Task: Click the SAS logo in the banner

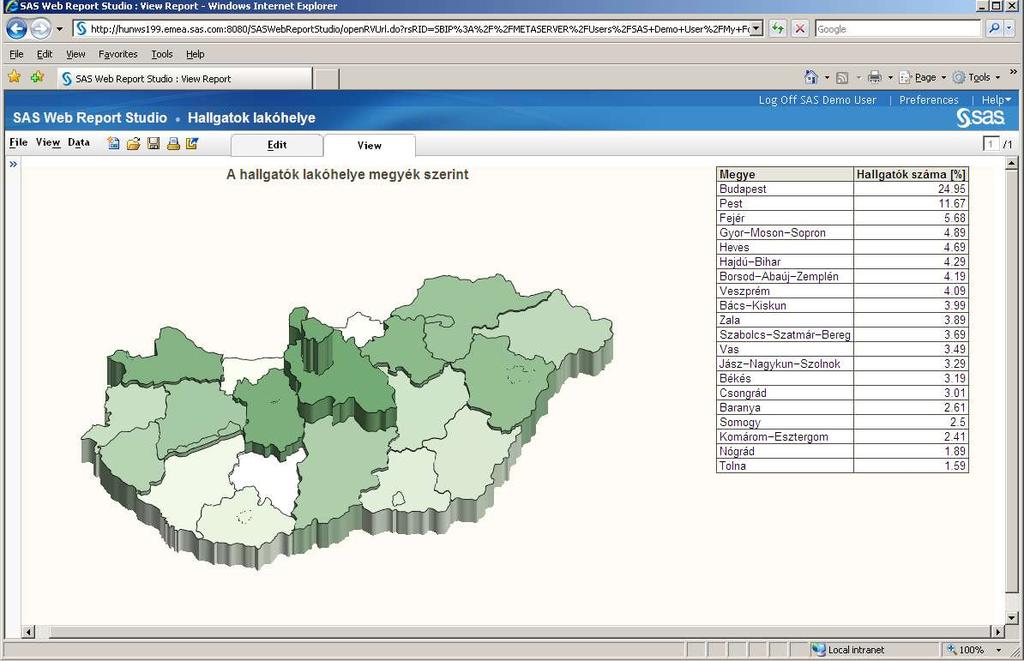Action: tap(980, 118)
